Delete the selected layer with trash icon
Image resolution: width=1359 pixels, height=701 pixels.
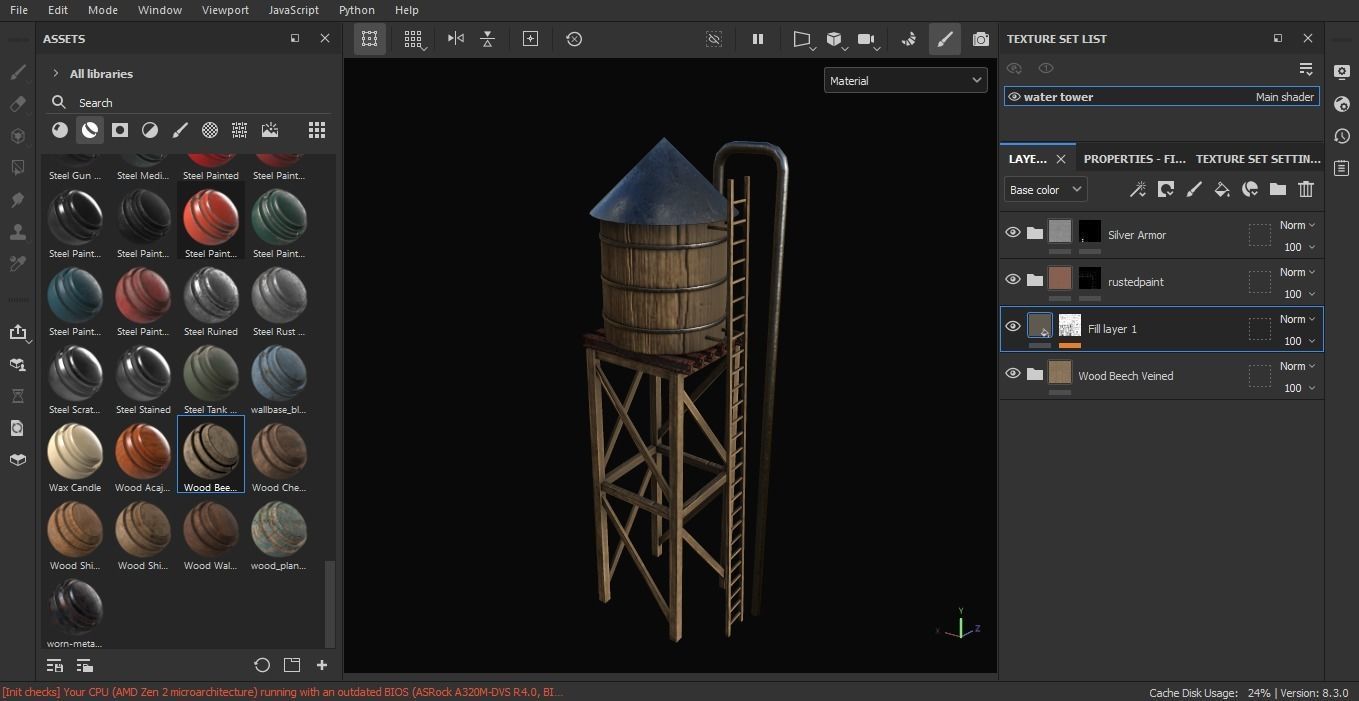pos(1306,189)
